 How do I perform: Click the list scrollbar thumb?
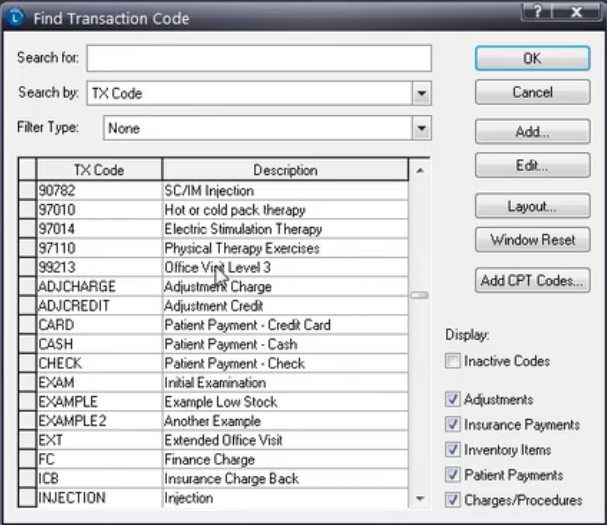pos(420,295)
